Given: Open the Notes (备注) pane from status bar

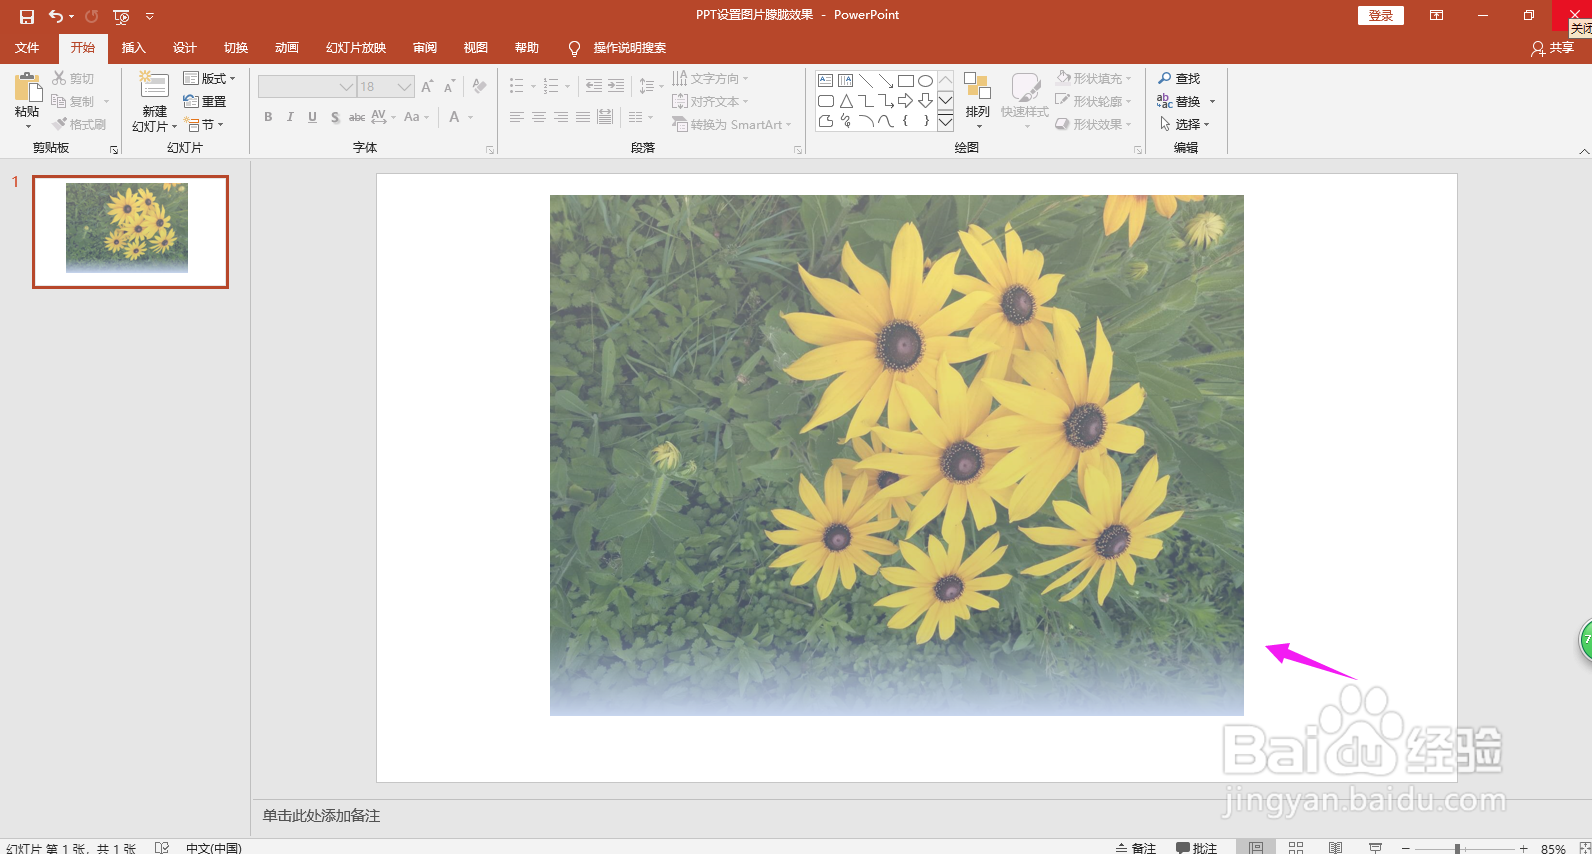Looking at the screenshot, I should [x=1135, y=847].
